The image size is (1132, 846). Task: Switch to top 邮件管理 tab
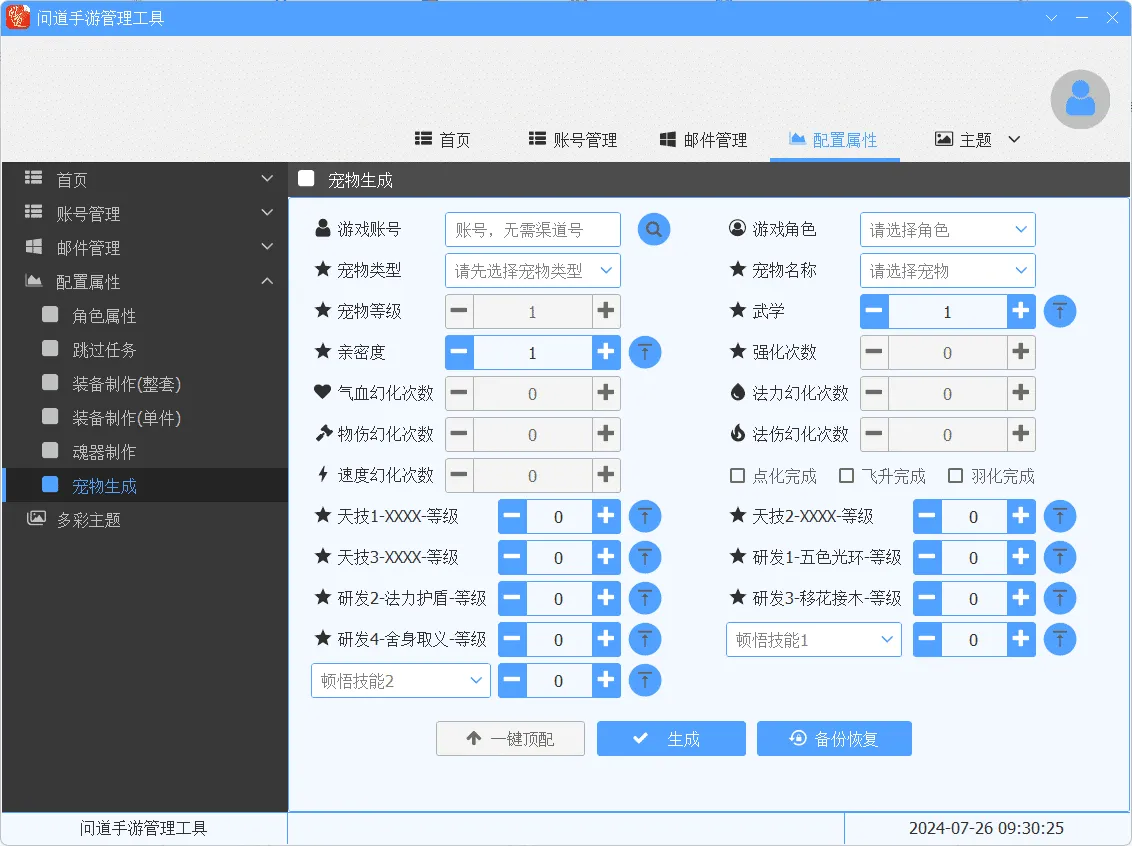point(703,139)
